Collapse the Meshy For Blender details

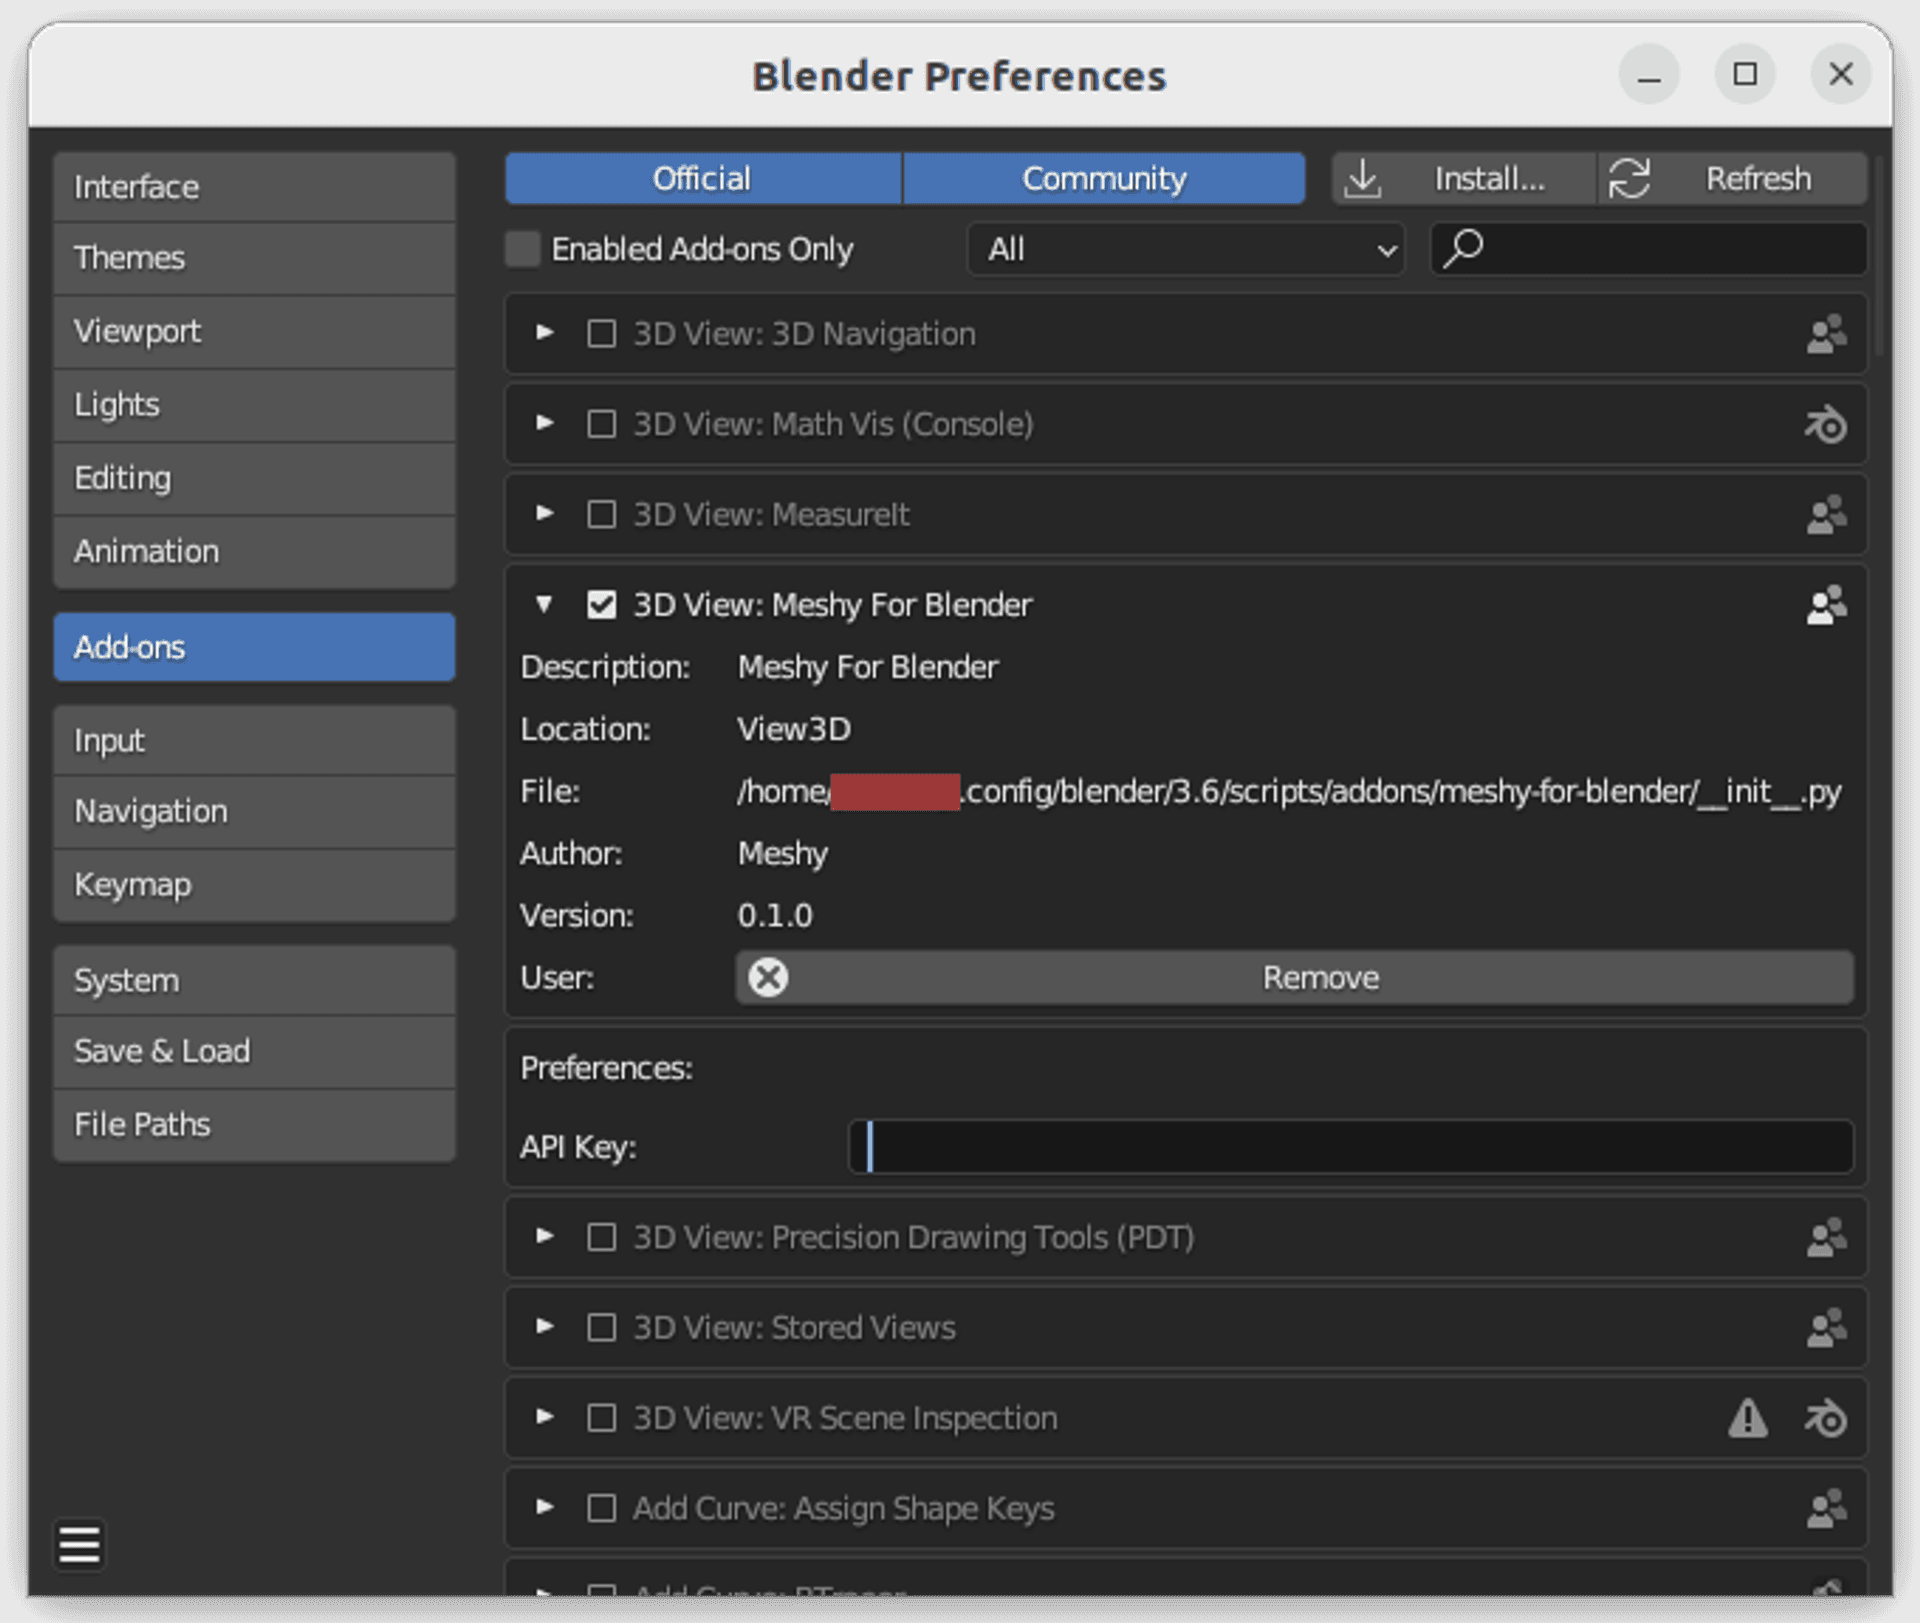click(544, 604)
